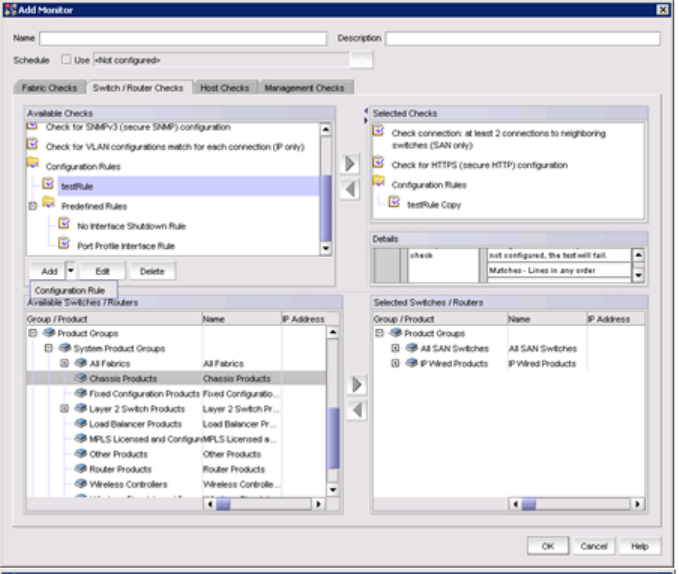The height and width of the screenshot is (574, 679).
Task: Expand the Layer 2 Switch Products node
Action: pyautogui.click(x=64, y=408)
